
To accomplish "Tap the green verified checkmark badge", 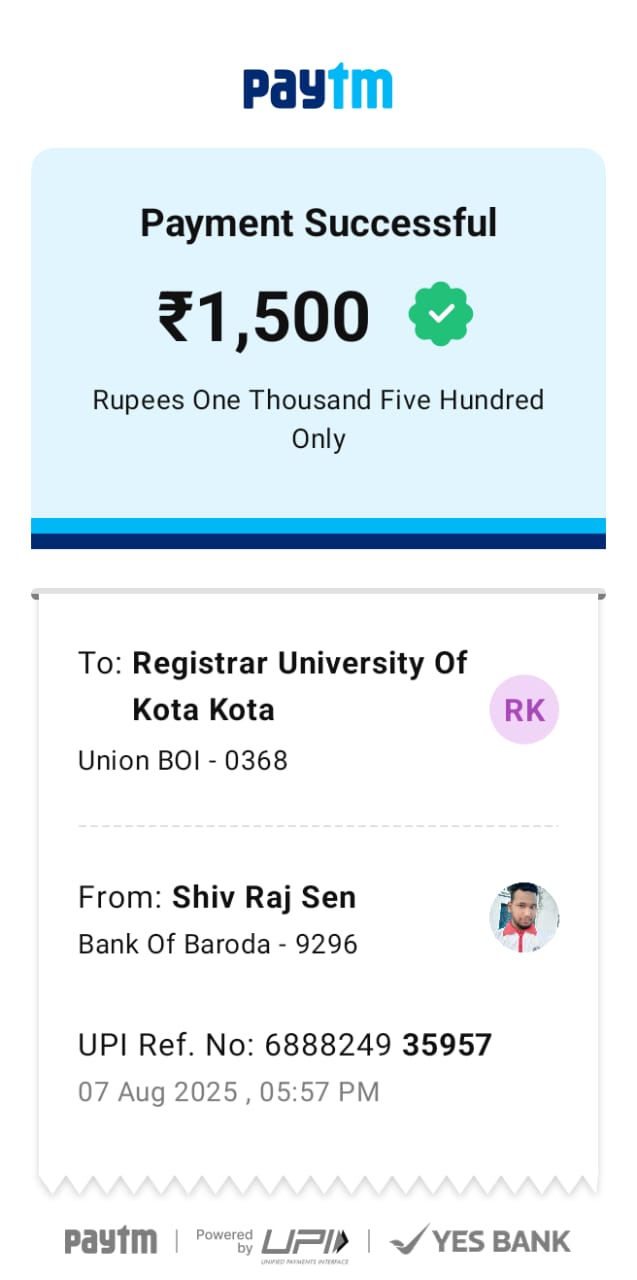I will click(441, 315).
